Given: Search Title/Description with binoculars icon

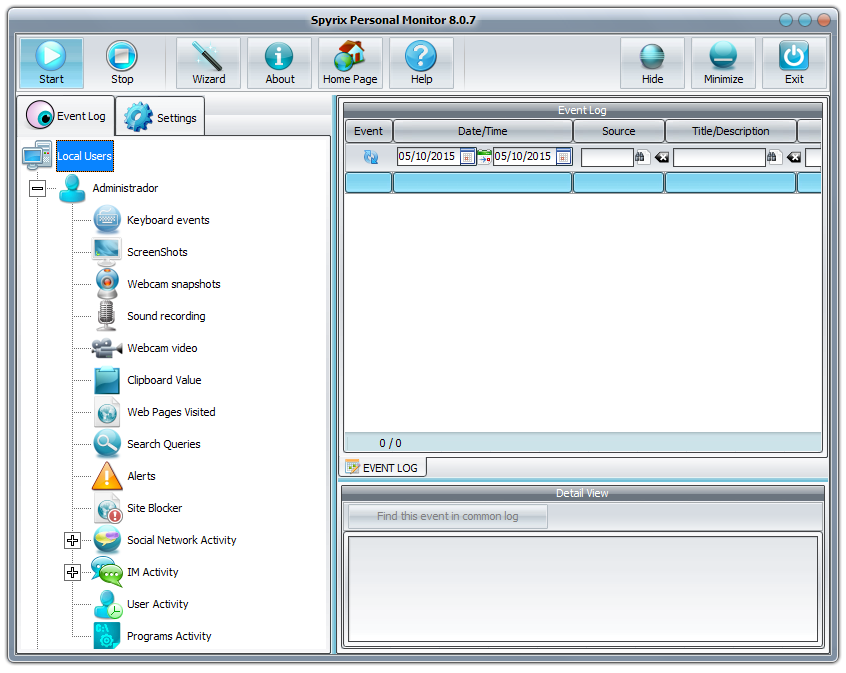Looking at the screenshot, I should coord(773,157).
